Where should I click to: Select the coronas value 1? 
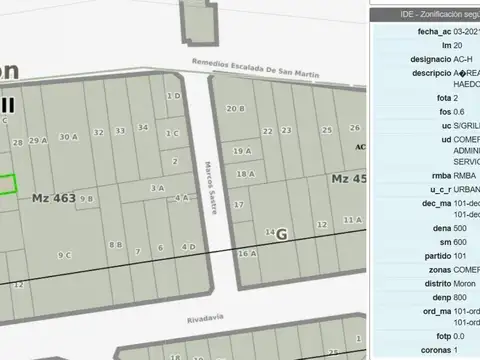(x=455, y=350)
